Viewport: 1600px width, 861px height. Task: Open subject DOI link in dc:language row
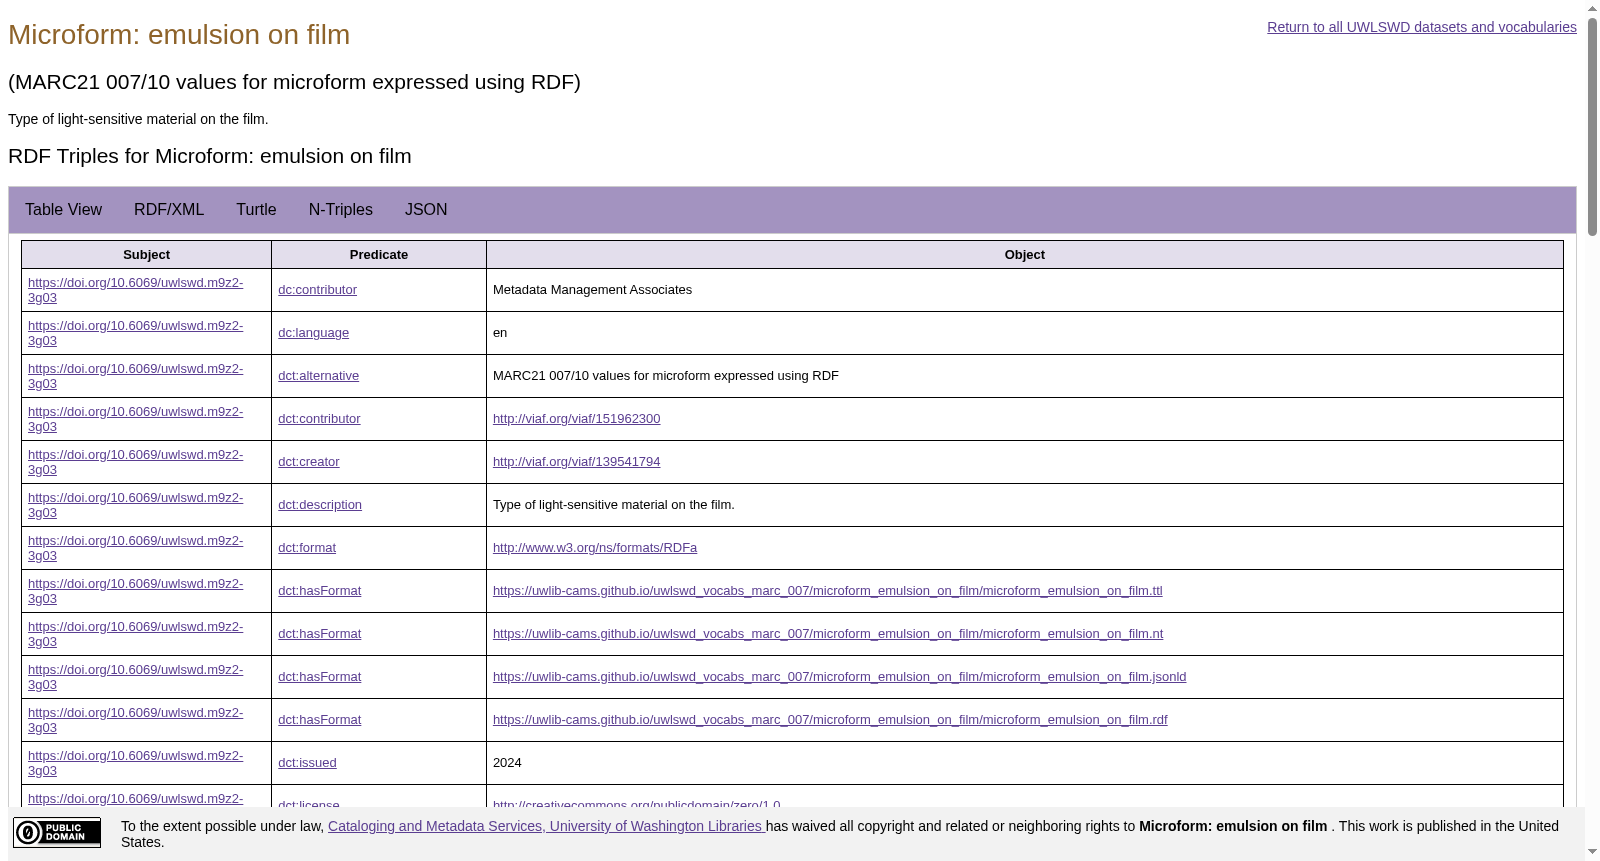135,333
